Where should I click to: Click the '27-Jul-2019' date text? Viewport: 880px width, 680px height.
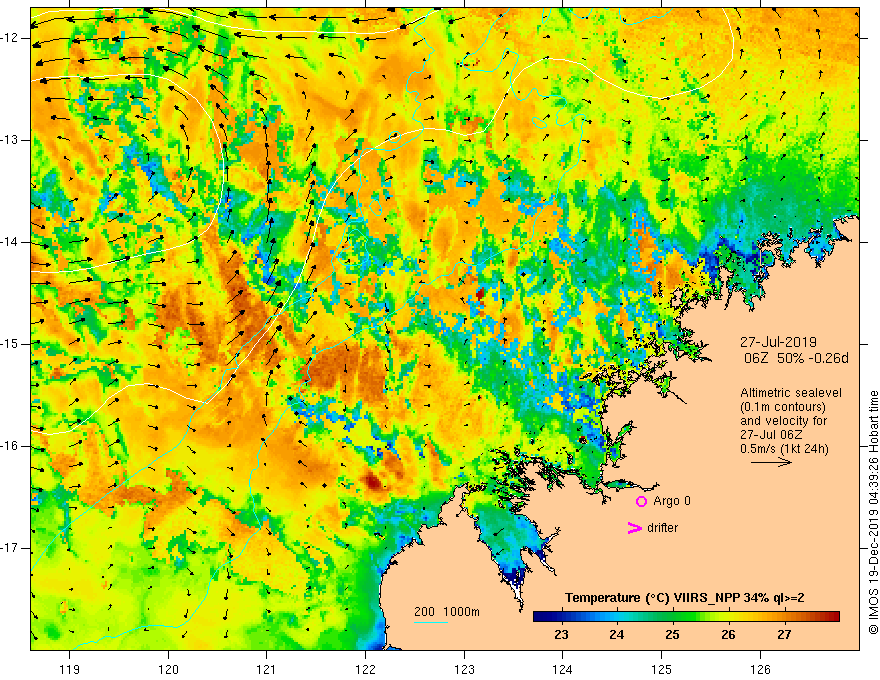(x=778, y=342)
